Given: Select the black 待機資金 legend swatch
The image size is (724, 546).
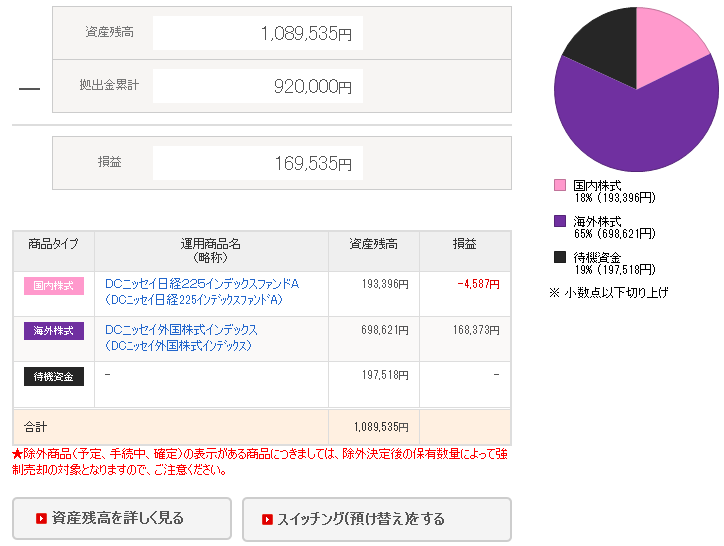Looking at the screenshot, I should [560, 257].
